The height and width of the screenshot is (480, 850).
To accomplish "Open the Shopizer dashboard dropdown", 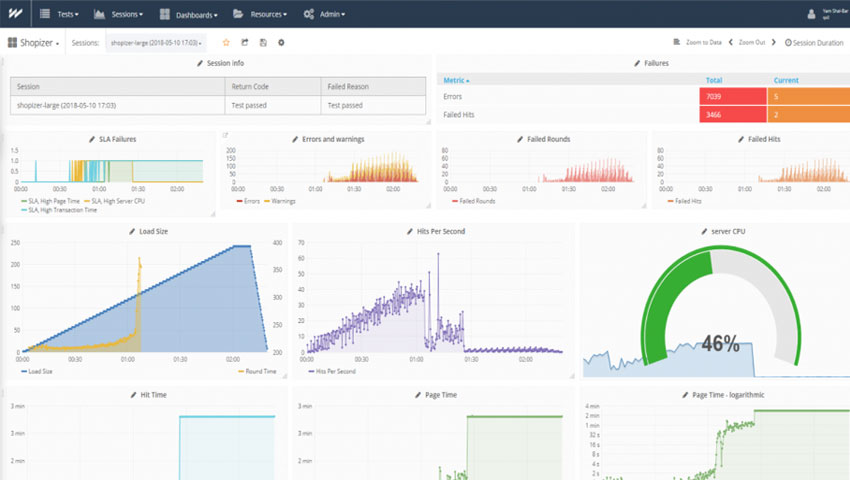I will [34, 43].
